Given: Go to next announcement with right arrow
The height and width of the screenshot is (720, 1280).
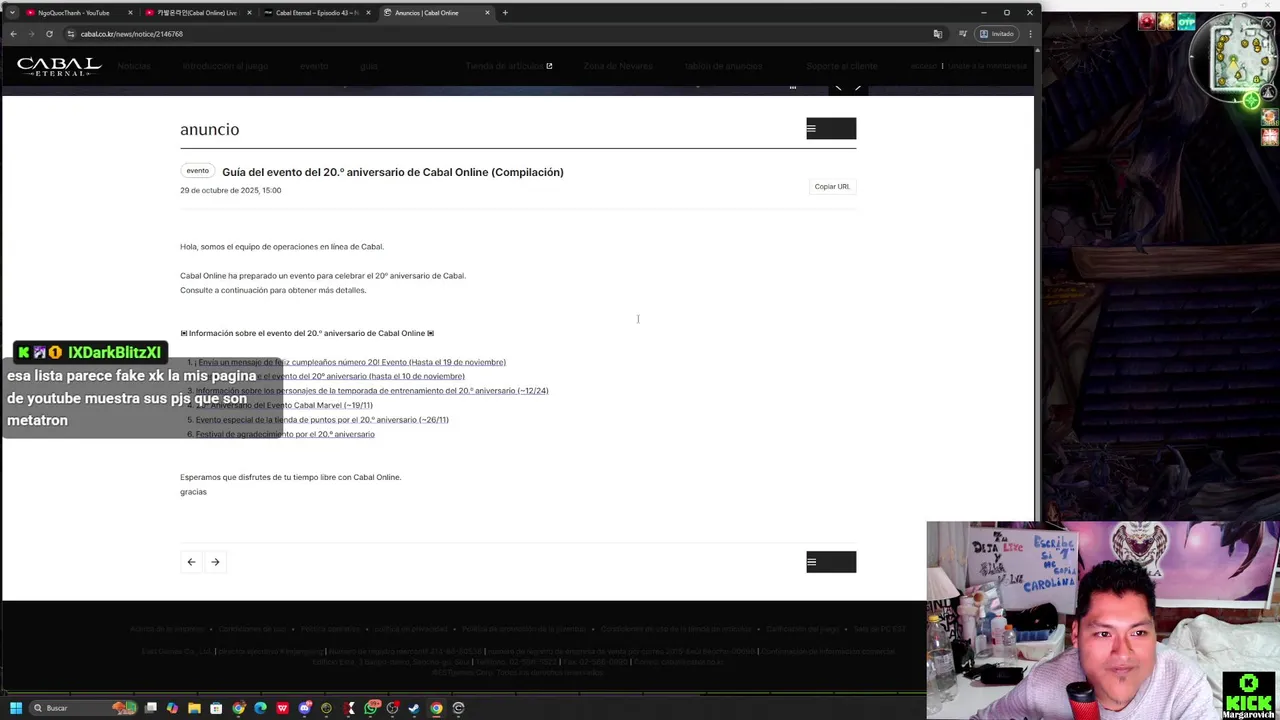Looking at the screenshot, I should pyautogui.click(x=215, y=562).
